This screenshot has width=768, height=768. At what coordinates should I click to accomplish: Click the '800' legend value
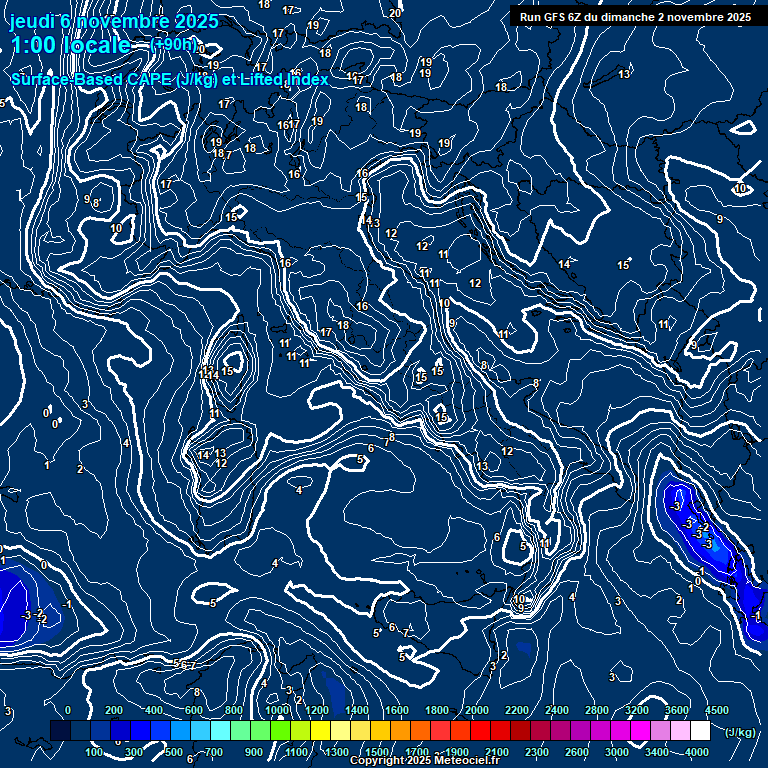pos(234,710)
